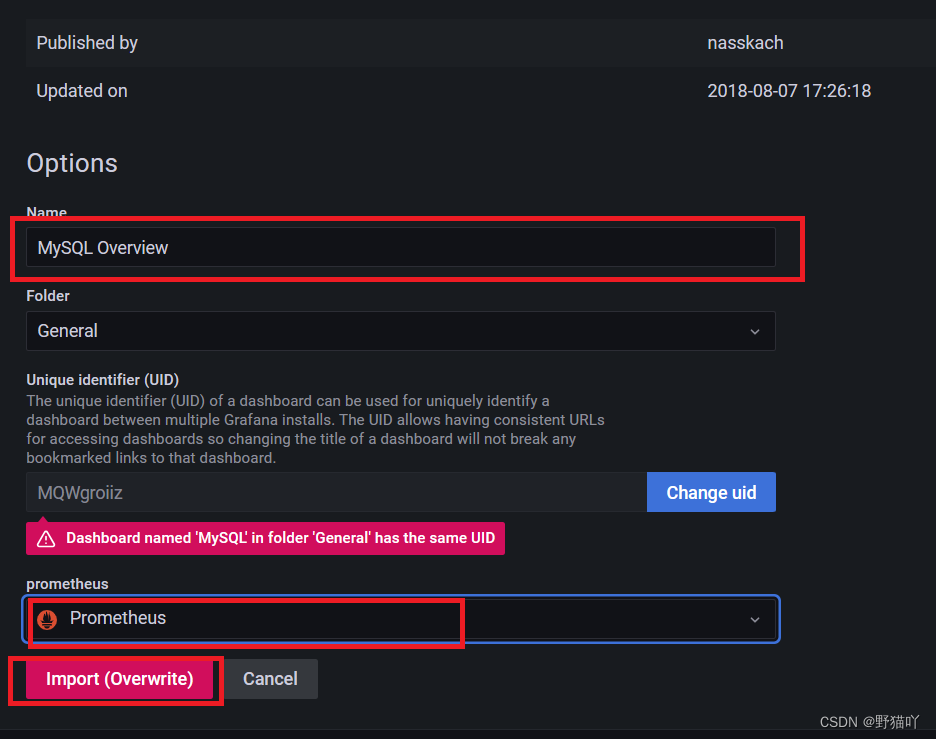936x739 pixels.
Task: Open the Folder dropdown showing General
Action: (401, 331)
